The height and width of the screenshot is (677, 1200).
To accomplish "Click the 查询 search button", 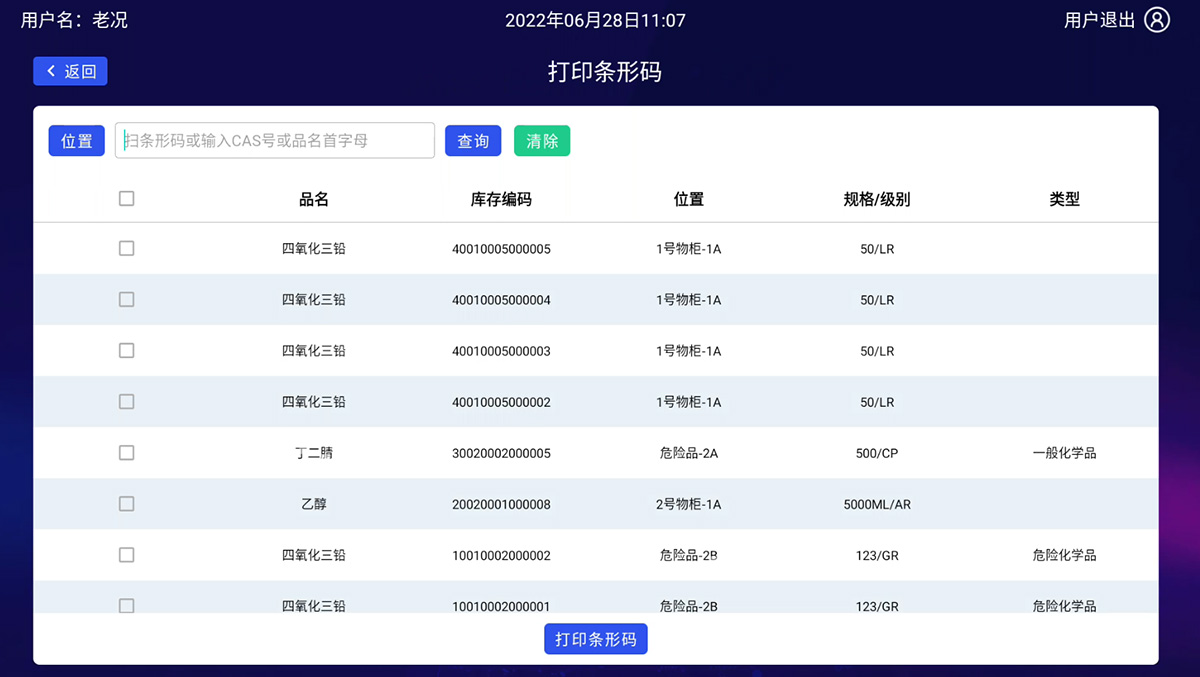I will 473,141.
